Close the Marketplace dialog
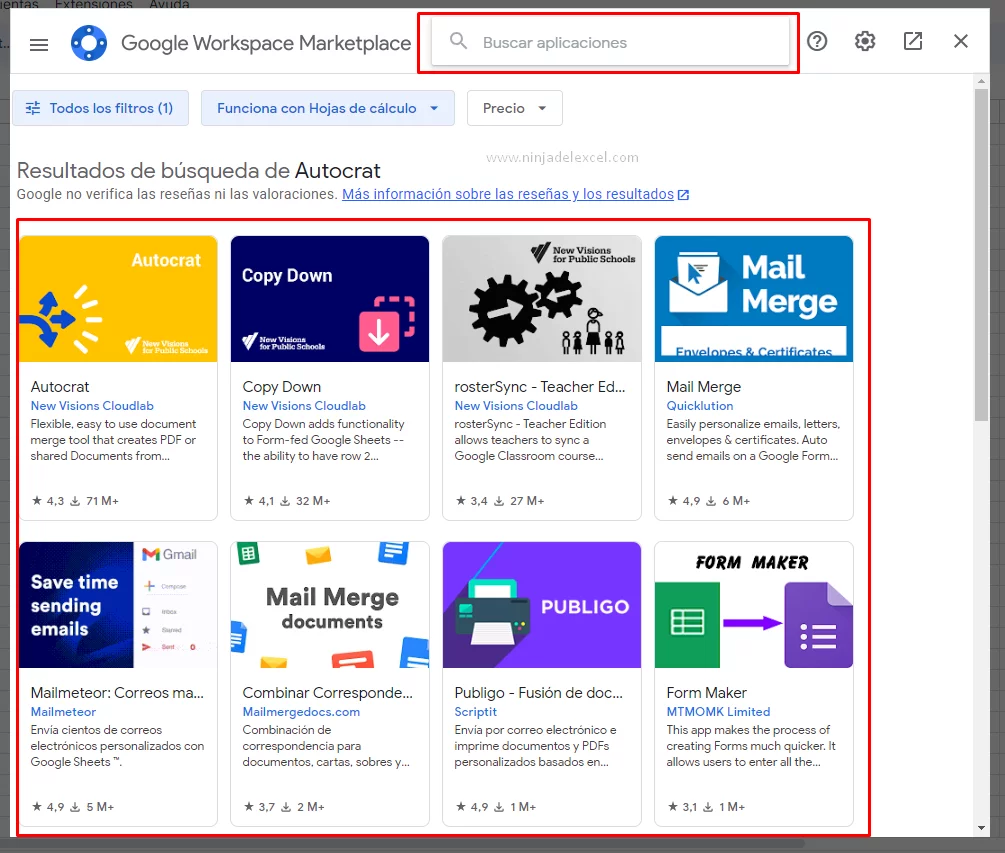Image resolution: width=1005 pixels, height=853 pixels. 960,42
